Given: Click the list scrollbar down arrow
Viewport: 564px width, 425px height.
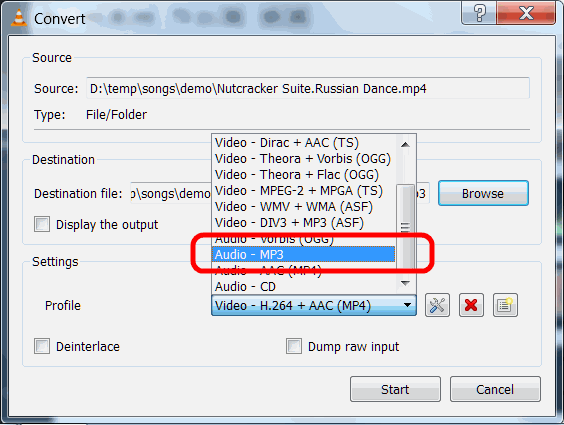Looking at the screenshot, I should [x=405, y=284].
